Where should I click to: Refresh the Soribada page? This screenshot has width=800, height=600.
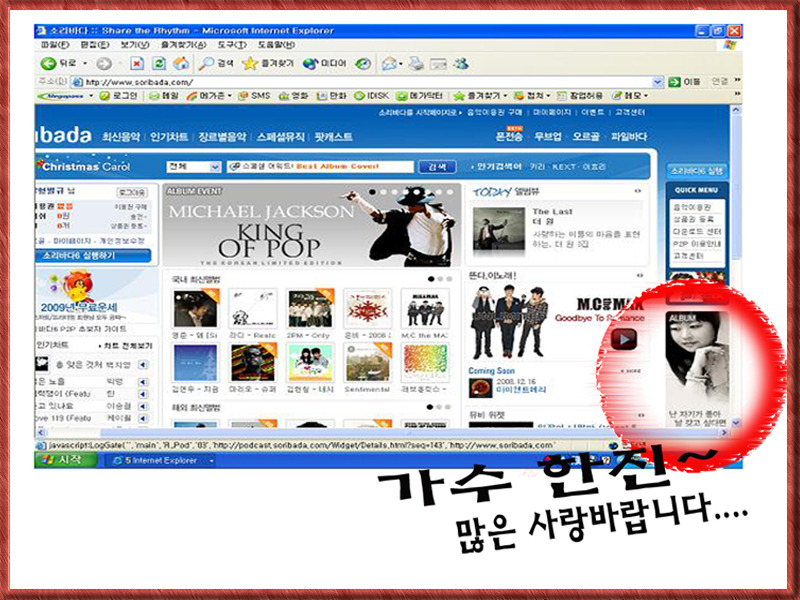159,64
